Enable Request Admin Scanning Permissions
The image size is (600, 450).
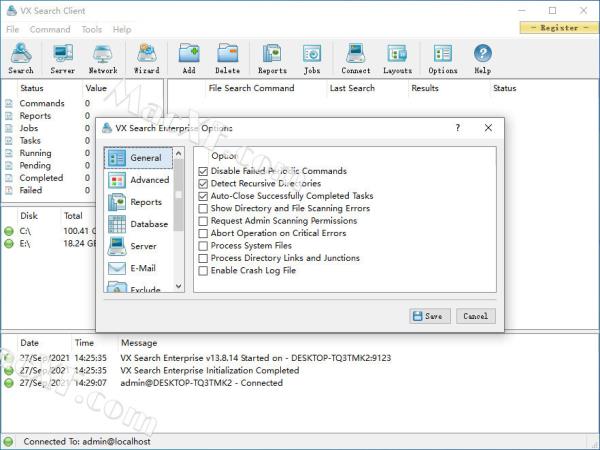point(203,221)
